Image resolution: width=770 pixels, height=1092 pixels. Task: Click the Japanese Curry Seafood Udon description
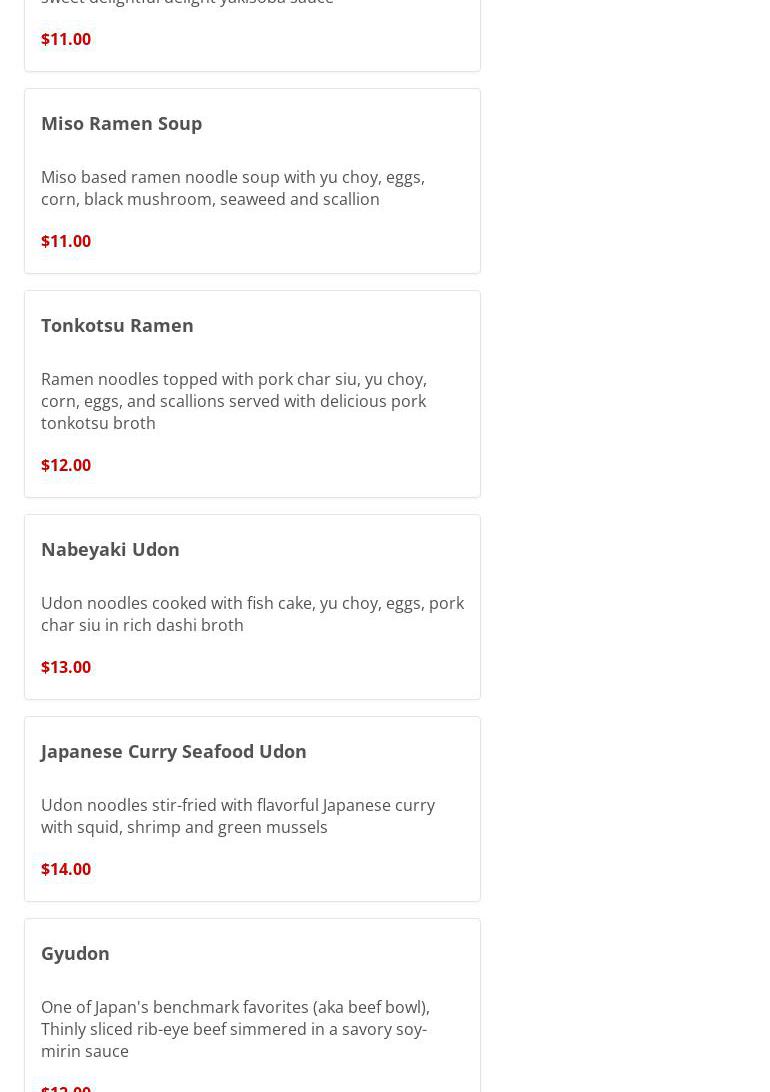(238, 816)
